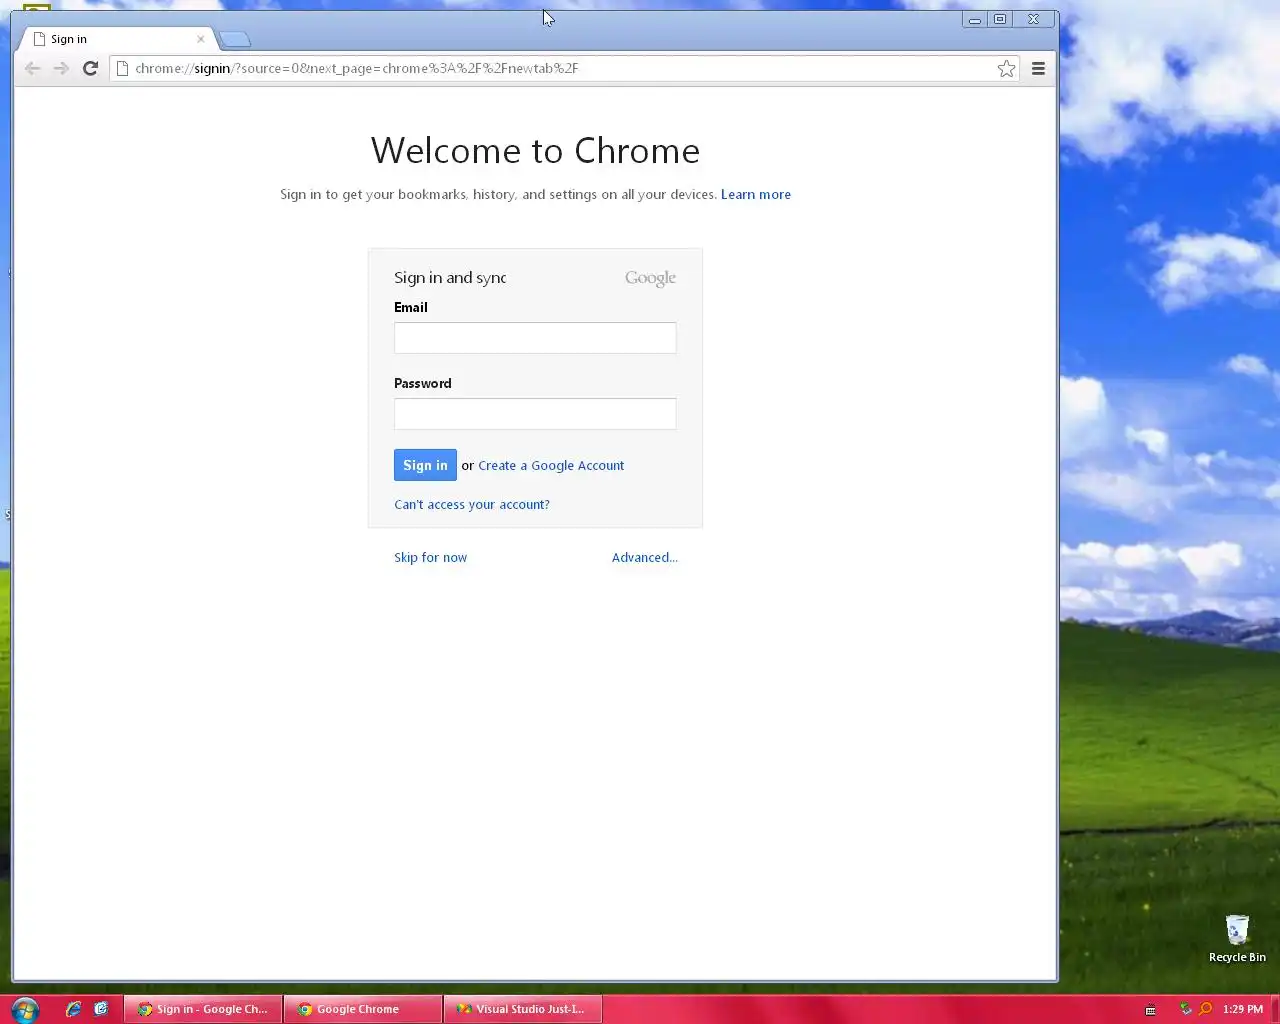
Task: Click the second quick launch icon
Action: (101, 1009)
